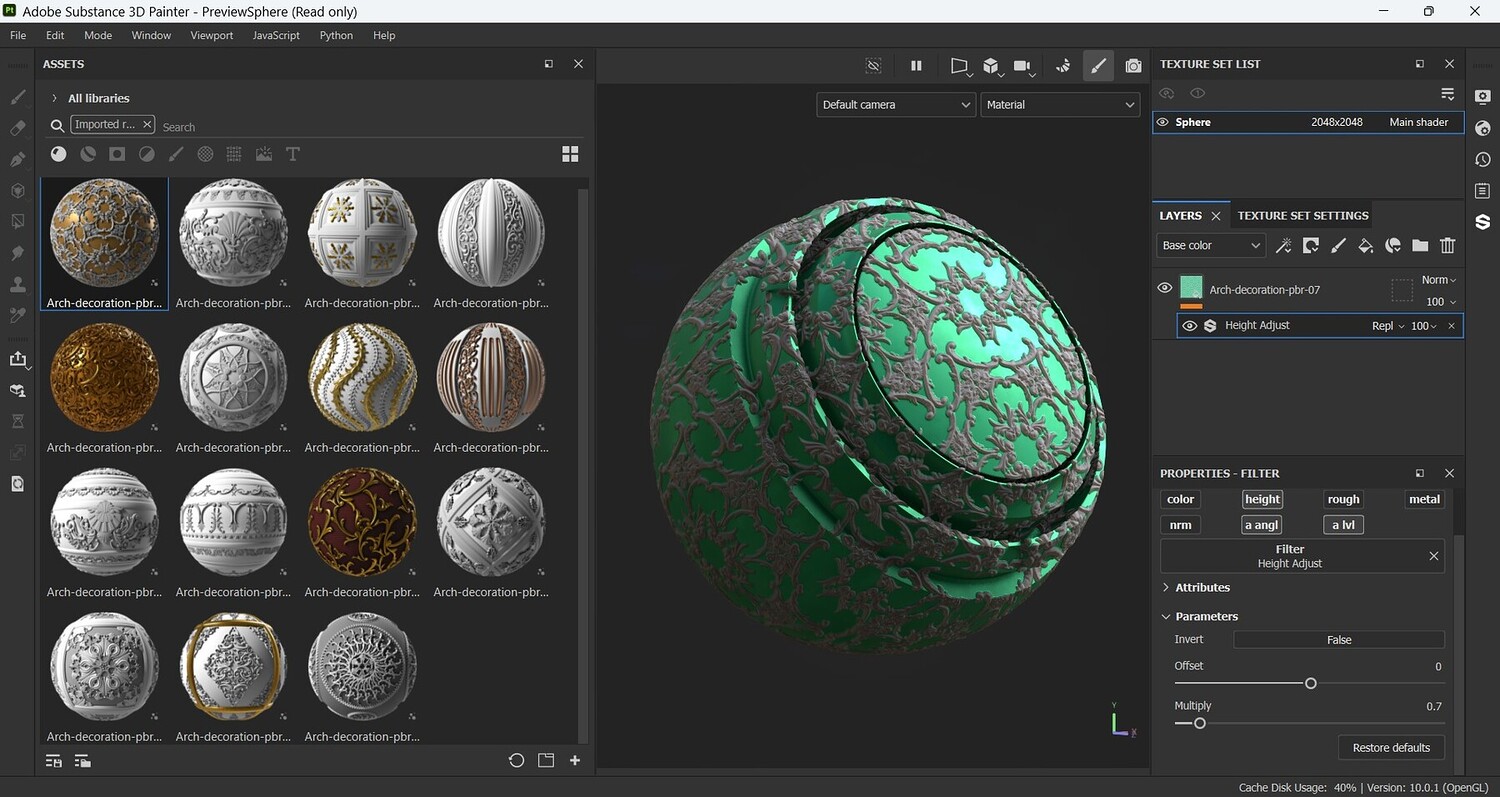
Task: Switch to the Texture Set Settings tab
Action: [1303, 215]
